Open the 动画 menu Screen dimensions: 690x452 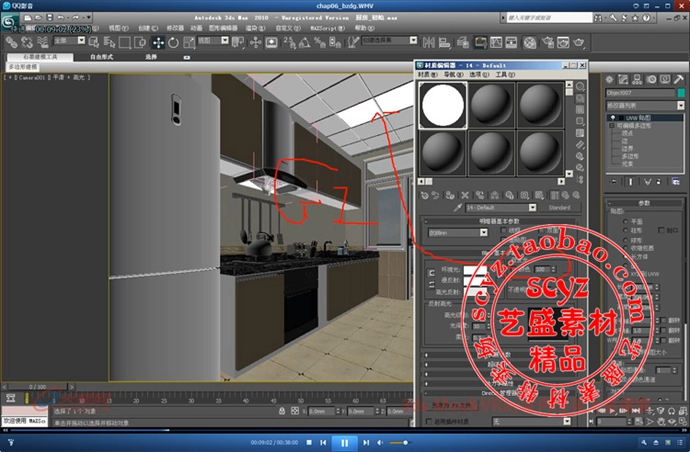tap(196, 28)
